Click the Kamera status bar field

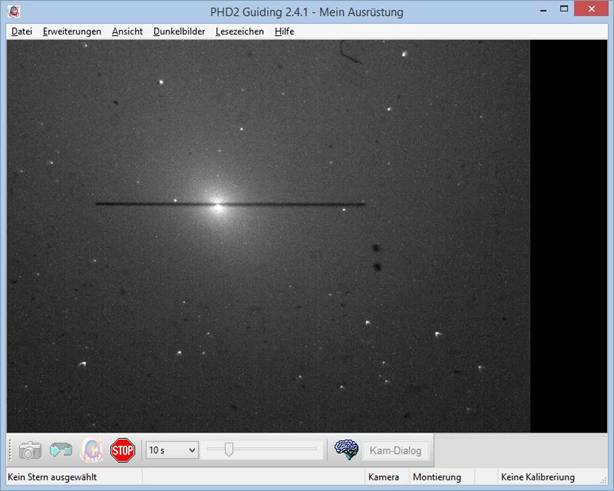[384, 477]
